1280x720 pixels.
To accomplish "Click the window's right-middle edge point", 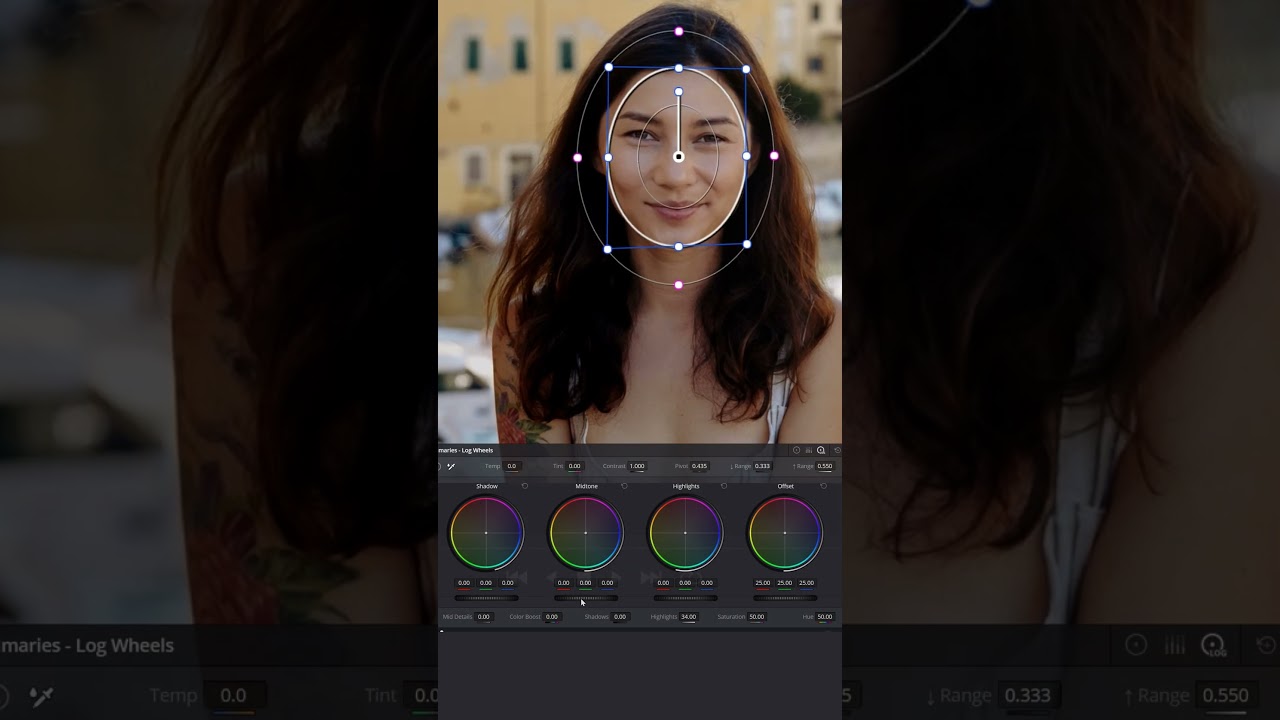I will (747, 156).
